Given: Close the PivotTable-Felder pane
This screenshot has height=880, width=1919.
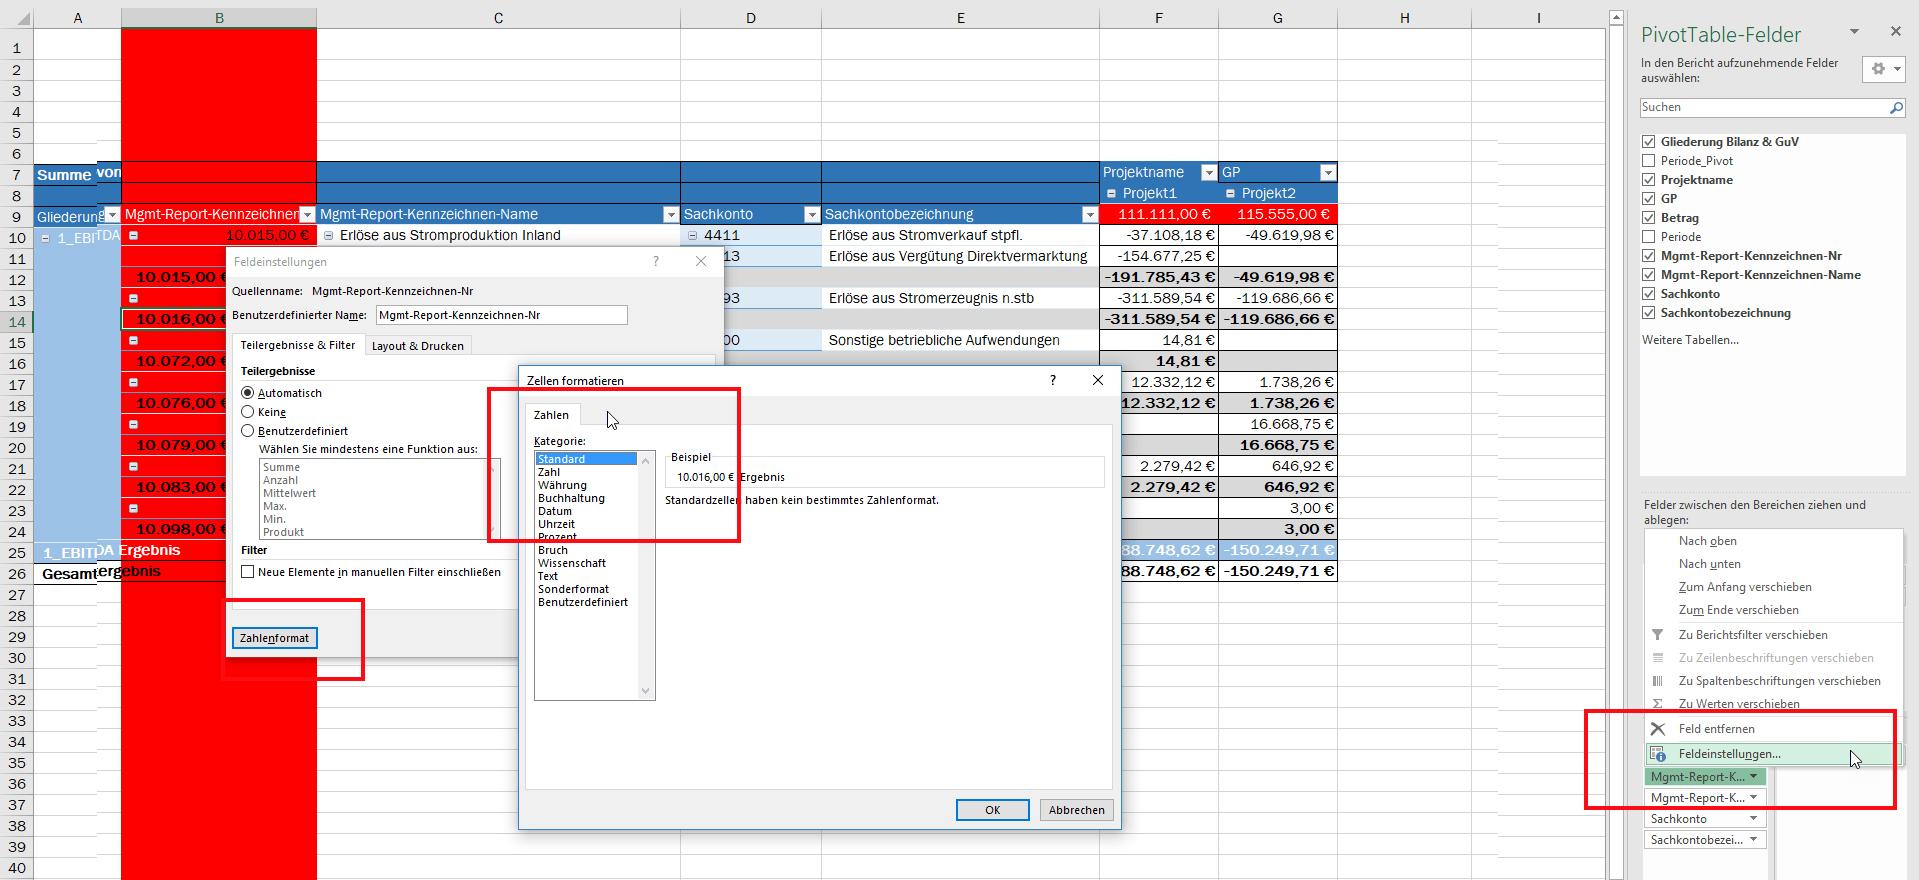Looking at the screenshot, I should pyautogui.click(x=1895, y=32).
